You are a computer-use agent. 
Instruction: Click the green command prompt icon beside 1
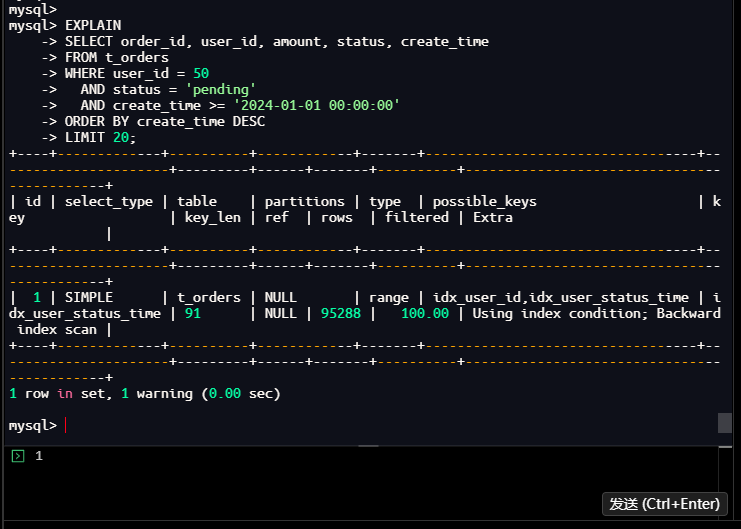tap(18, 456)
